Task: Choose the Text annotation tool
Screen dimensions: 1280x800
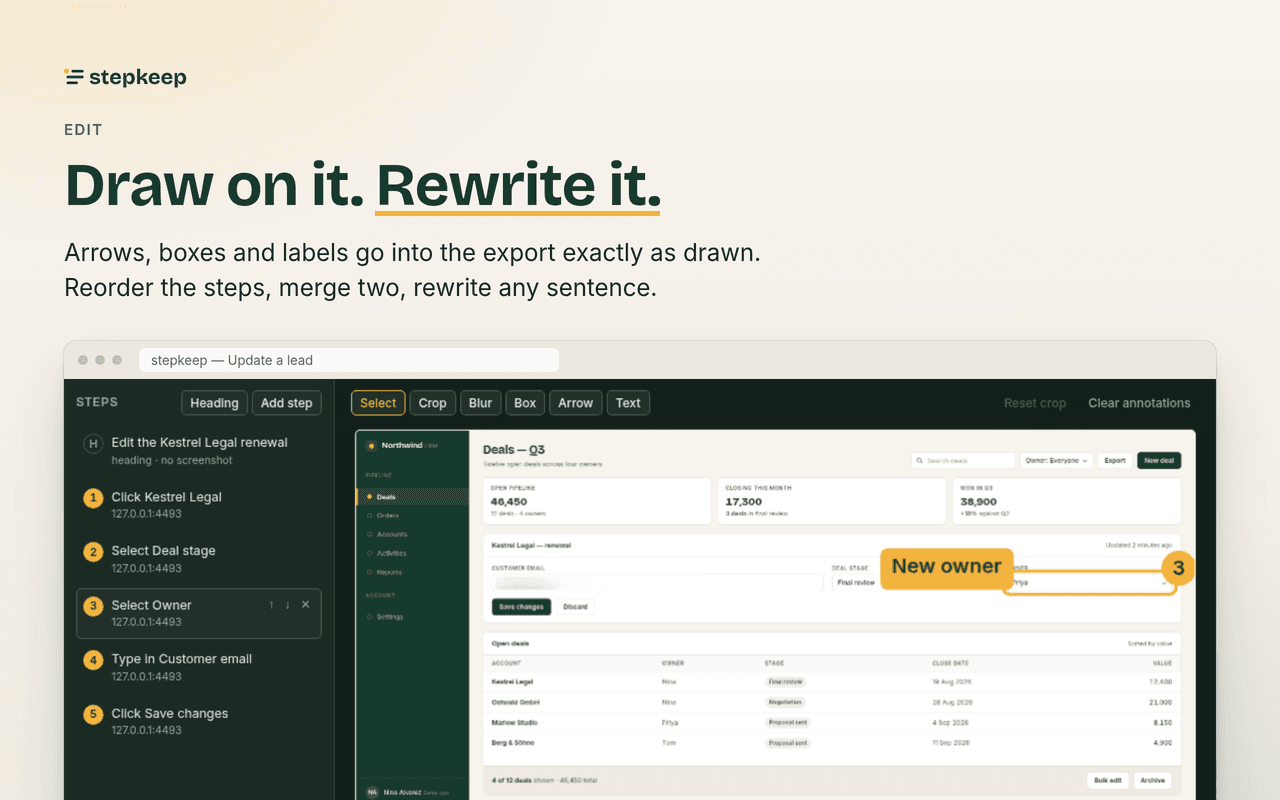Action: click(x=628, y=403)
